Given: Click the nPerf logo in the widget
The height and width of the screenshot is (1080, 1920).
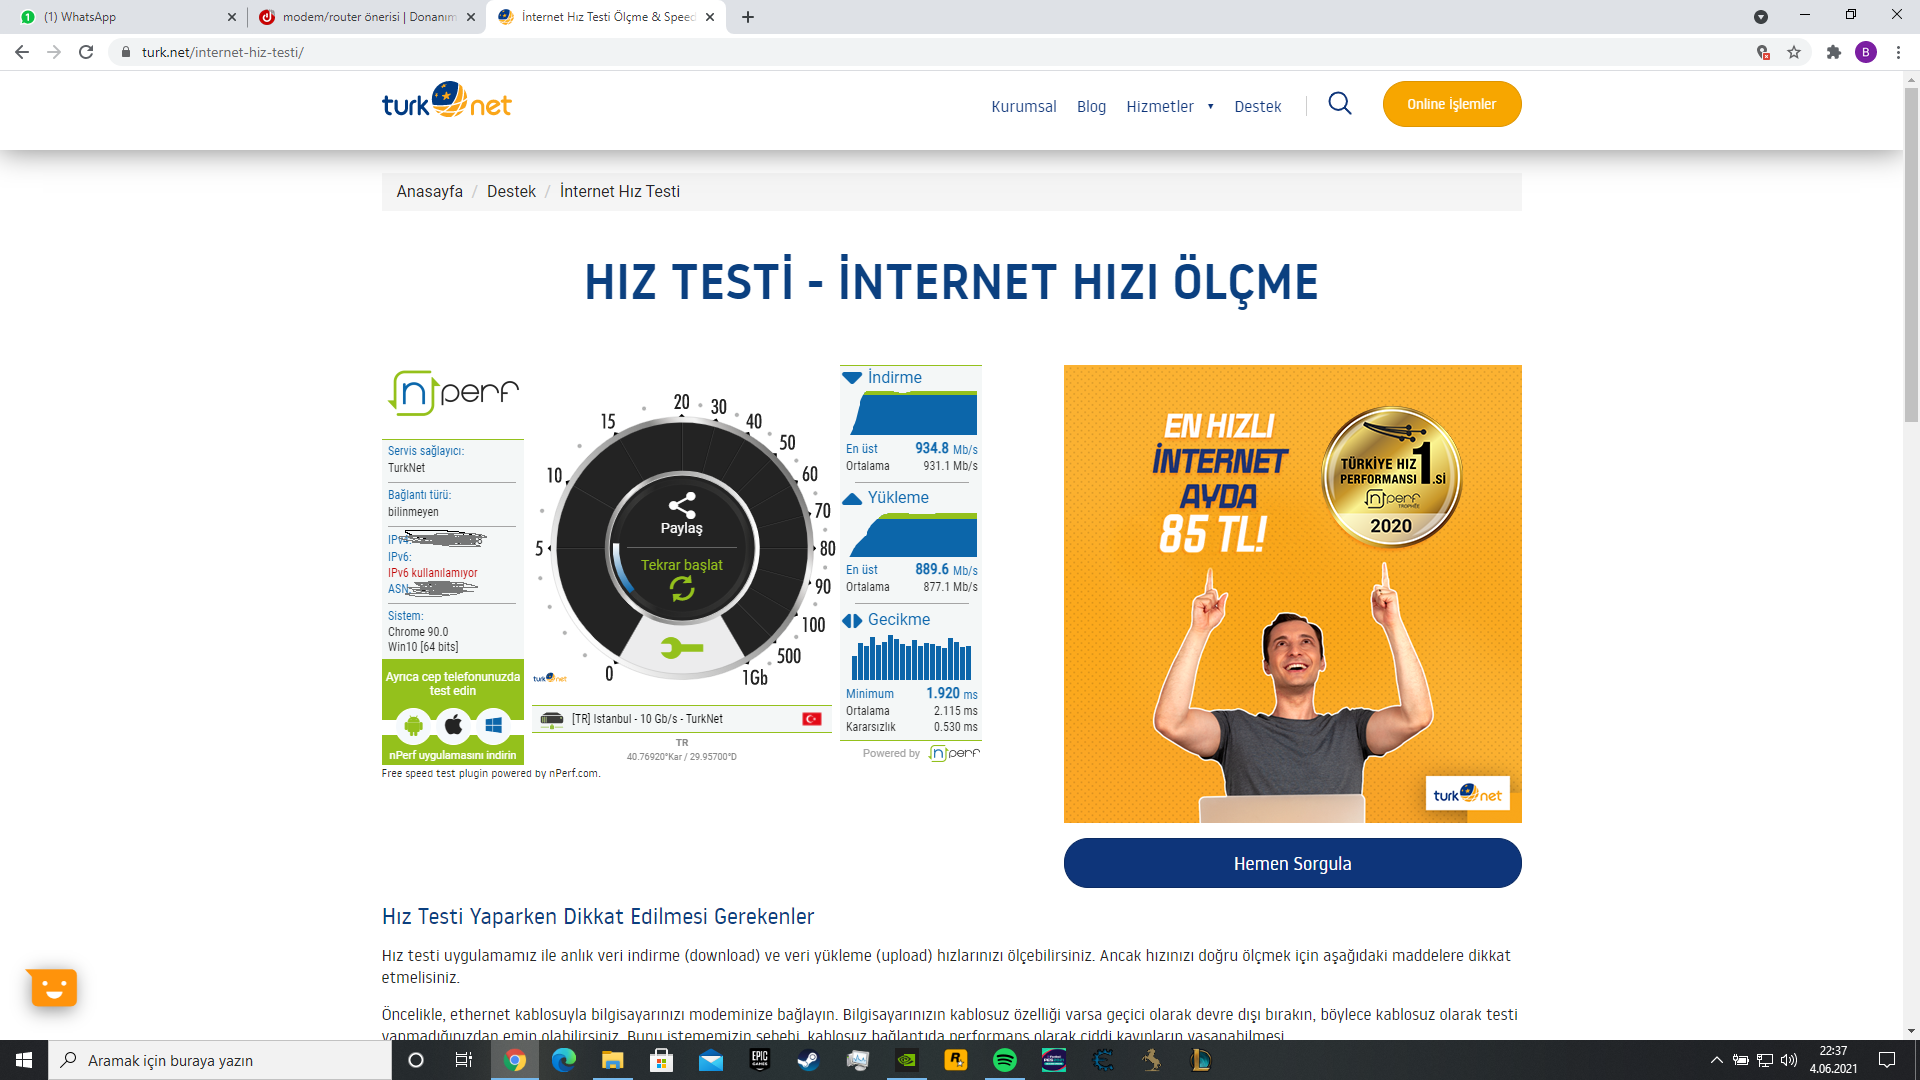Looking at the screenshot, I should (454, 392).
